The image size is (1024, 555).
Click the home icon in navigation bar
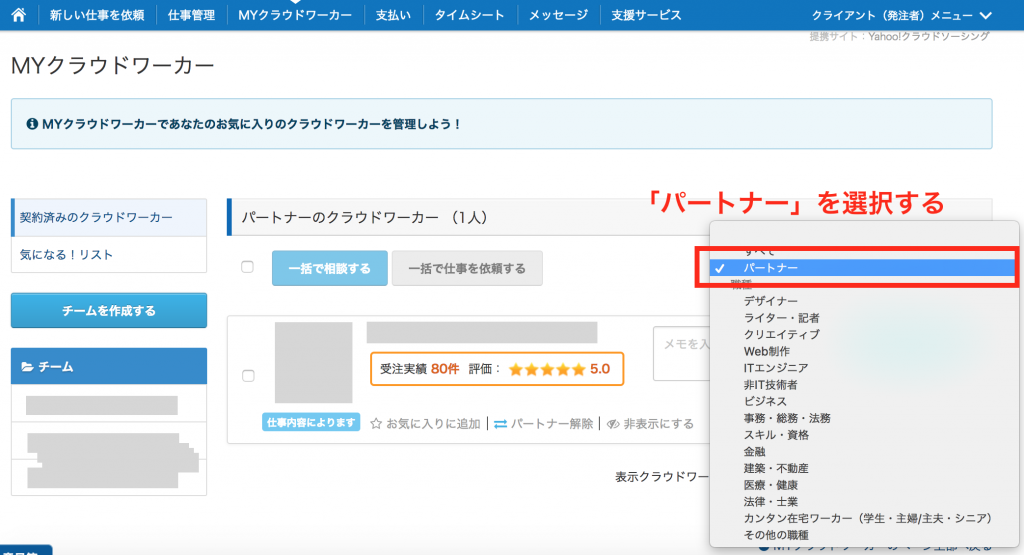(18, 15)
